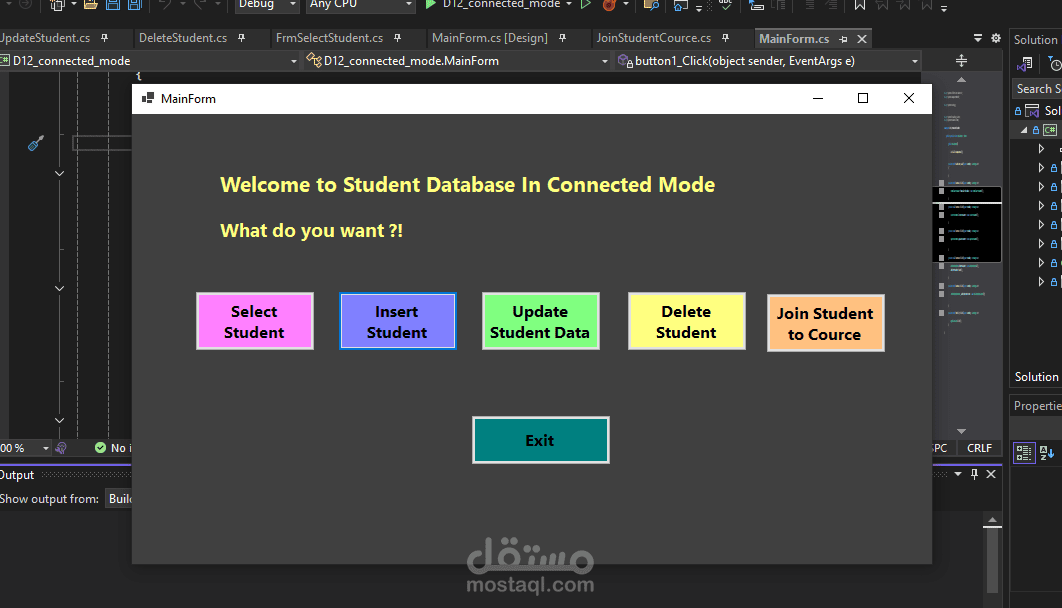Click the Solution Explorer bottom tab label

tap(1036, 376)
